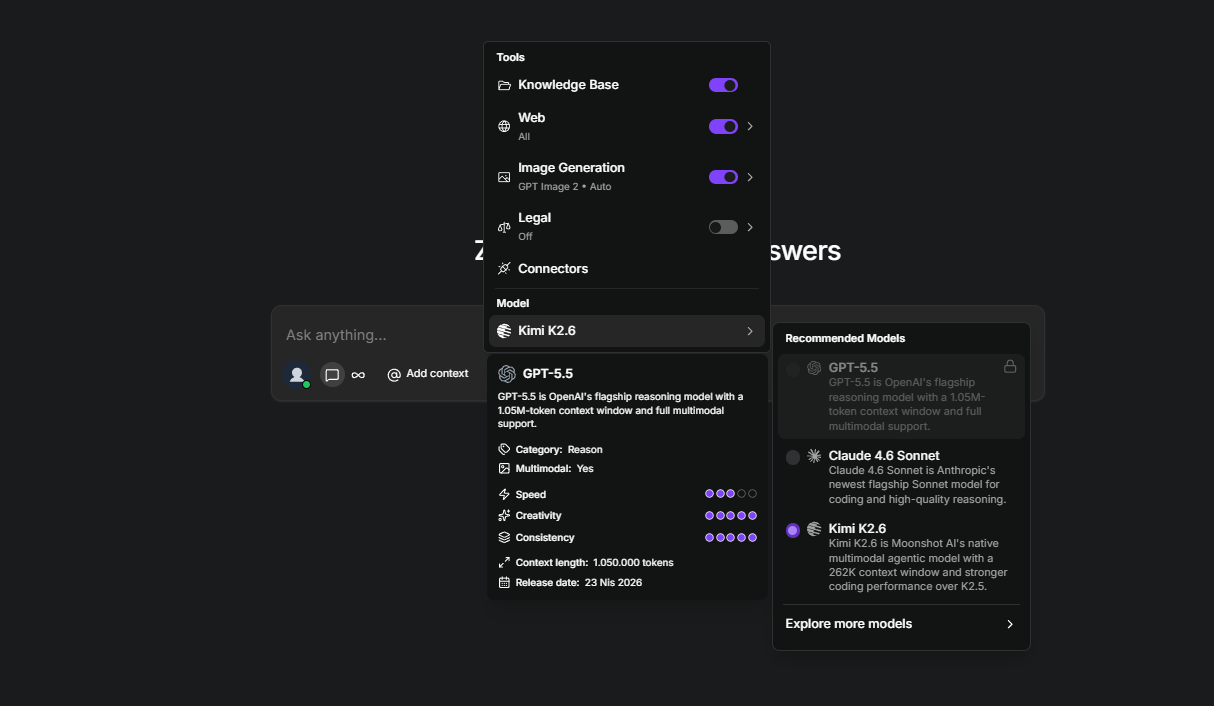Open the Kimi K2.6 model selector
The width and height of the screenshot is (1214, 706).
[627, 331]
